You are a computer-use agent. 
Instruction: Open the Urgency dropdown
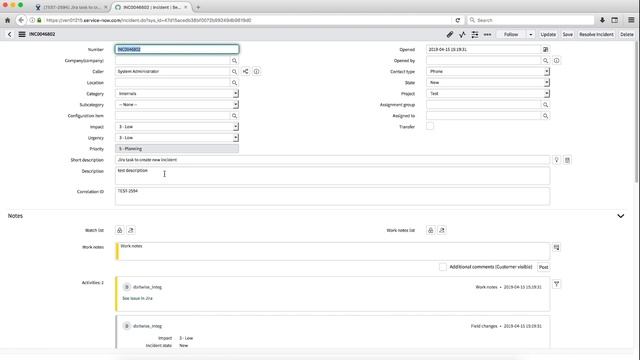[177, 138]
